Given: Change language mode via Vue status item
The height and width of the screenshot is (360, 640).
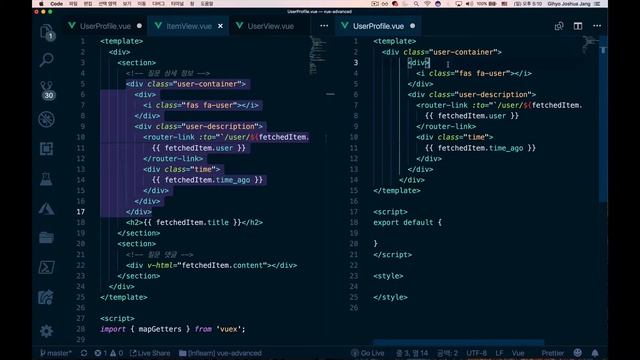Looking at the screenshot, I should [x=518, y=353].
